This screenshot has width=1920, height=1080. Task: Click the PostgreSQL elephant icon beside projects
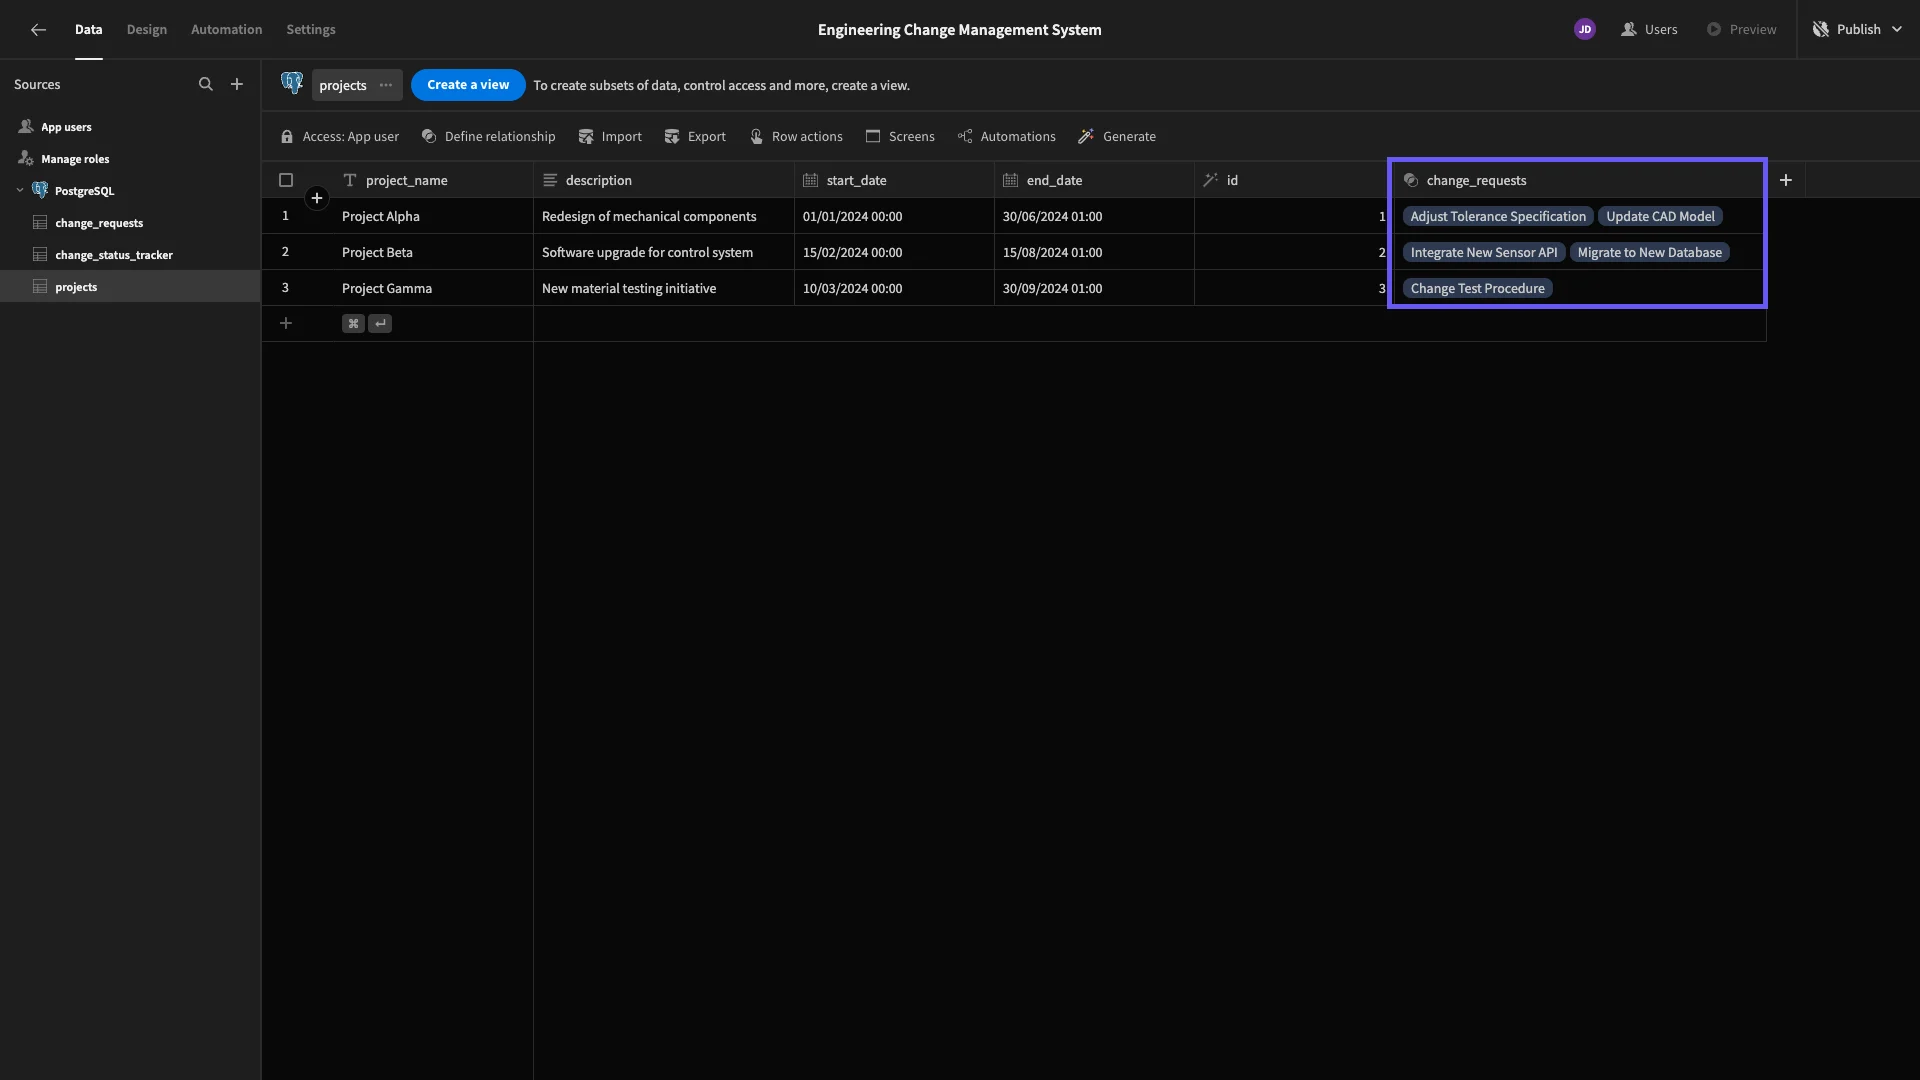[x=292, y=84]
